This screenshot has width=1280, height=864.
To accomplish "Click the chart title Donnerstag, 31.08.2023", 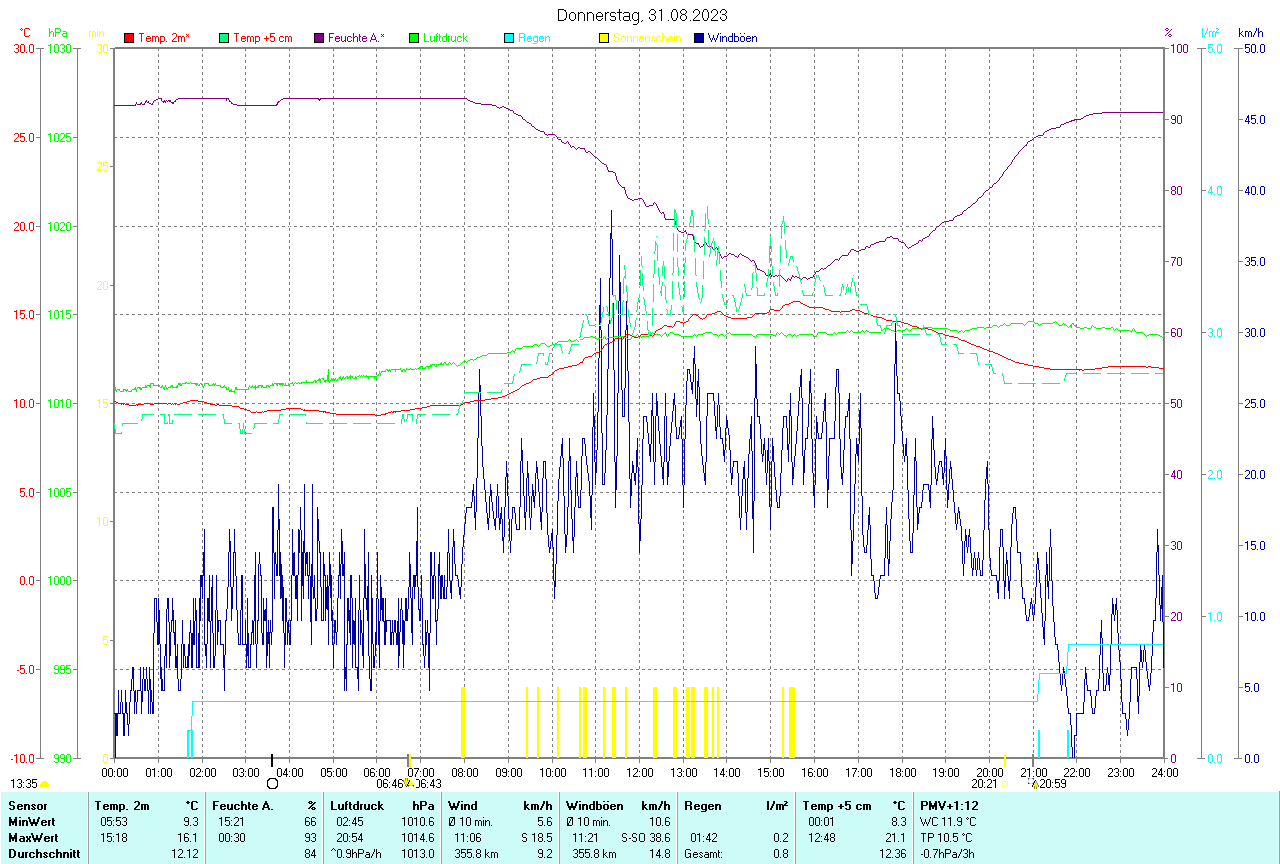I will click(643, 15).
